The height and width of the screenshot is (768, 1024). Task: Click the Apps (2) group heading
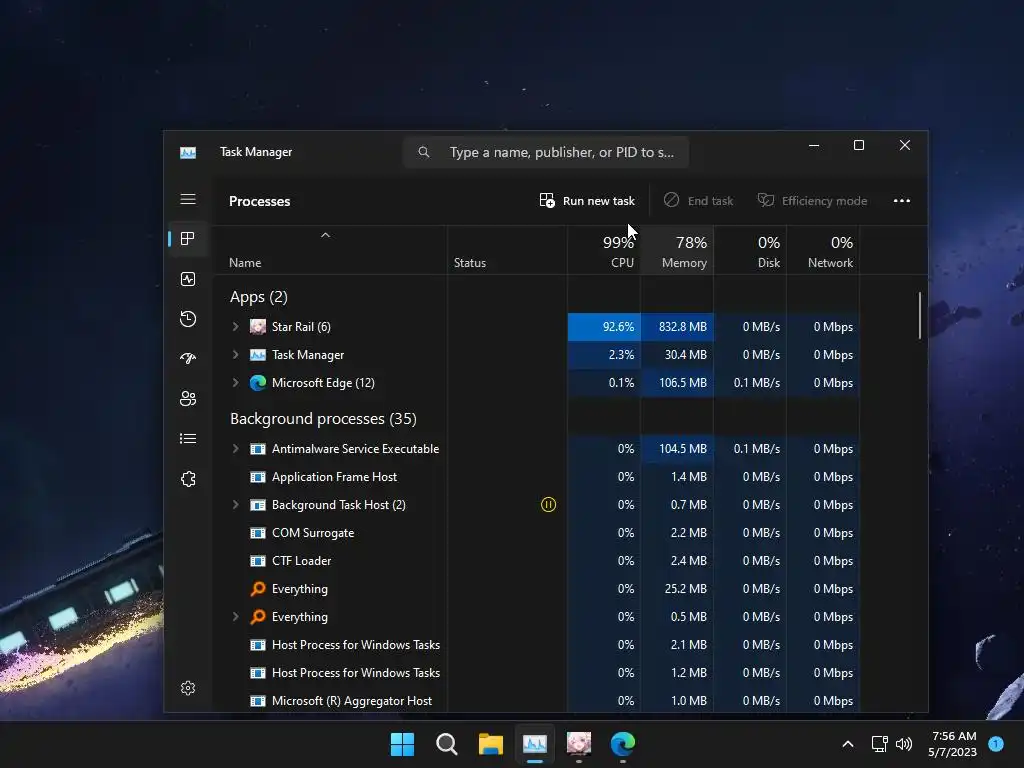tap(259, 297)
